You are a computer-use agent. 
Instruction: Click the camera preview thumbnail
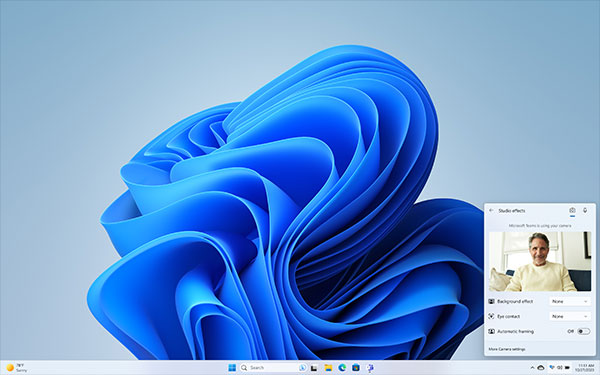tap(540, 261)
